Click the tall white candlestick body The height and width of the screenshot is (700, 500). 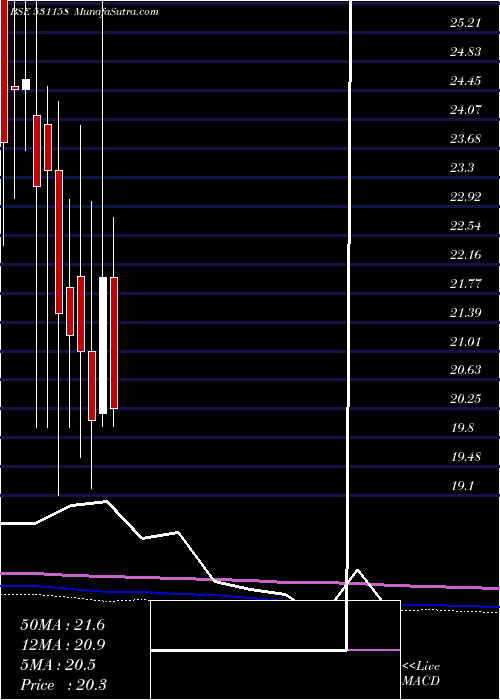103,346
